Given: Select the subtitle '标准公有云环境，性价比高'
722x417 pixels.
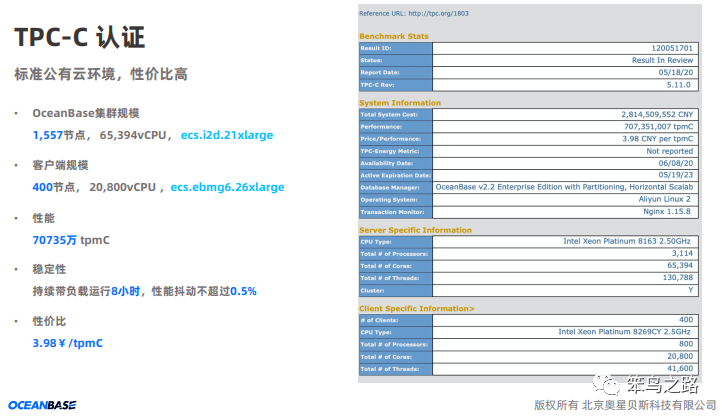Looking at the screenshot, I should click(101, 74).
